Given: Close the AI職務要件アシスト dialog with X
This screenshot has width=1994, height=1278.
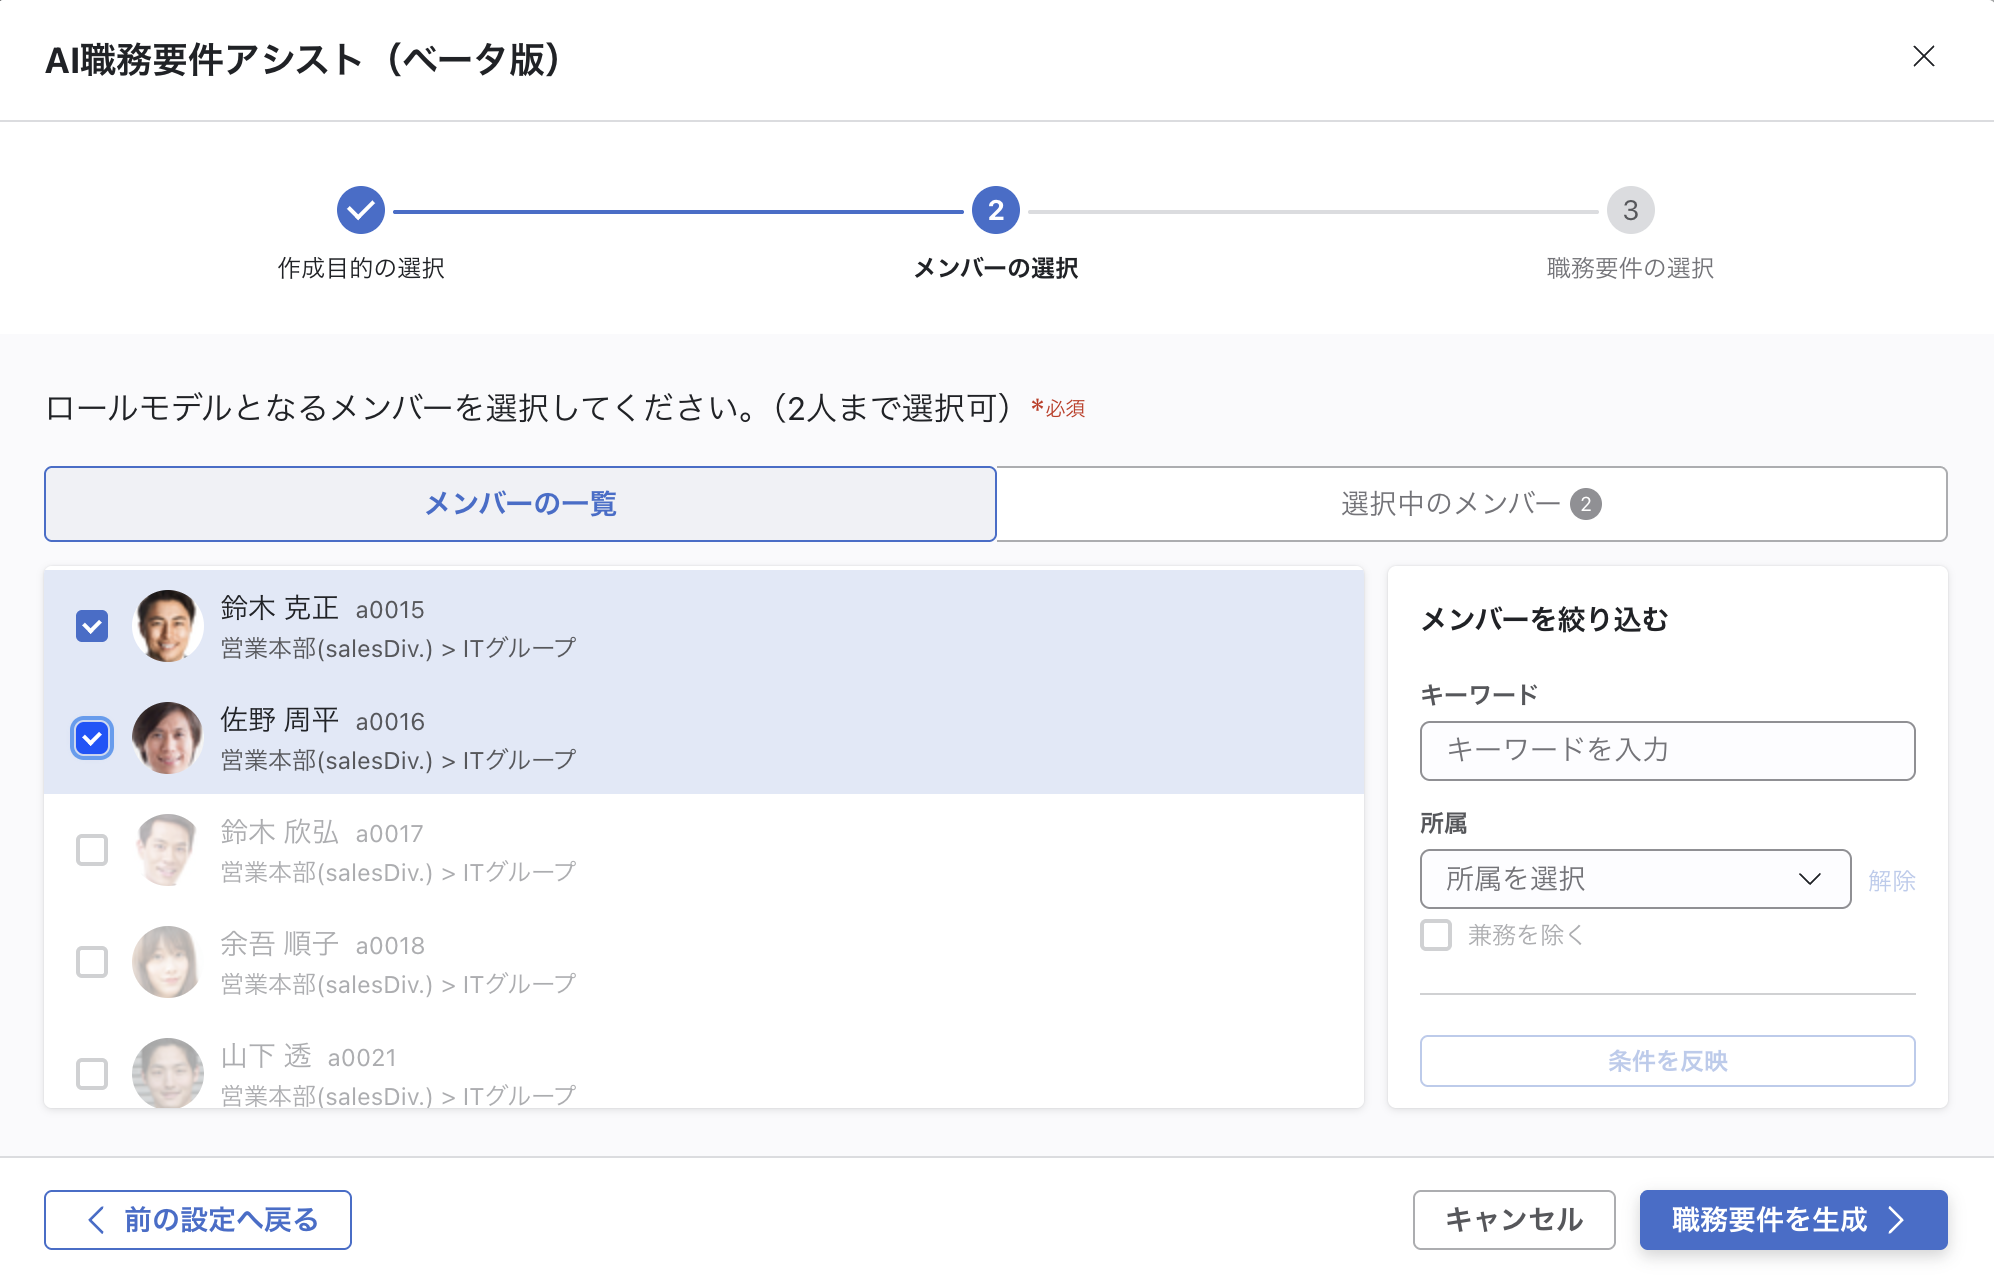Looking at the screenshot, I should pos(1923,57).
